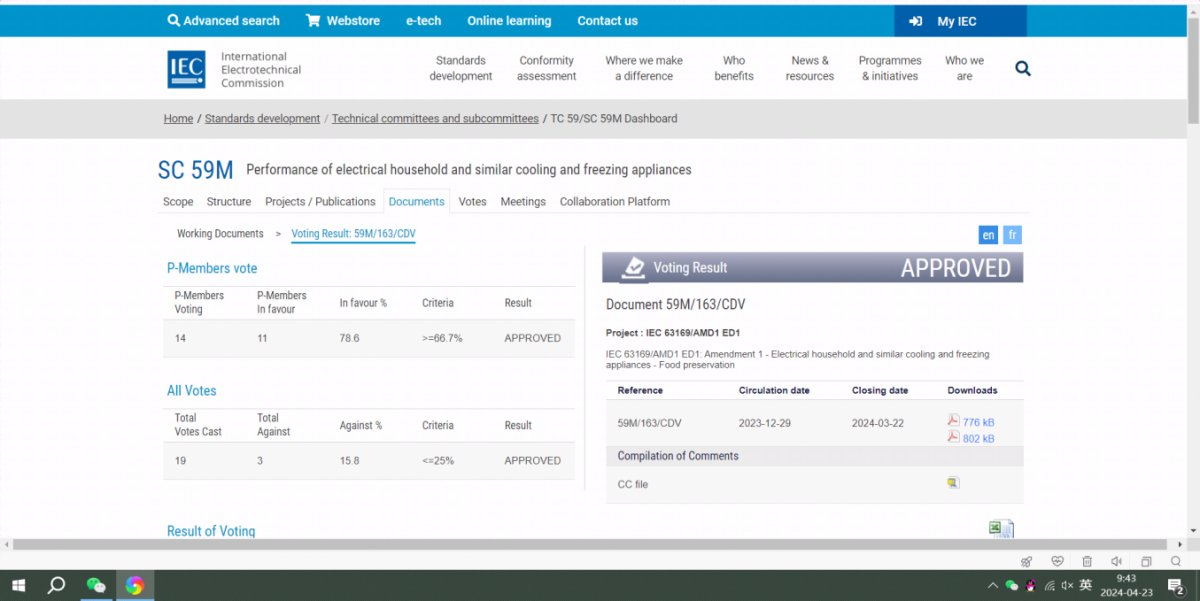Screen dimensions: 1200x601
Task: Show hidden system tray icons
Action: click(x=992, y=586)
